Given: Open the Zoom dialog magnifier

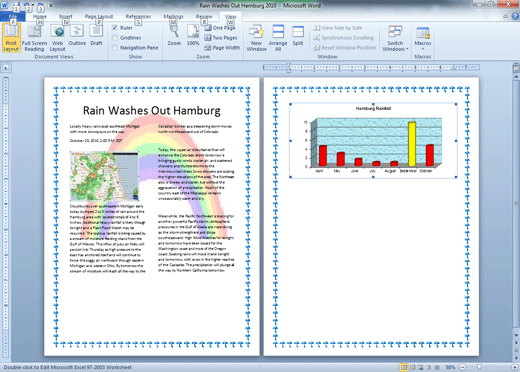Looking at the screenshot, I should [174, 35].
